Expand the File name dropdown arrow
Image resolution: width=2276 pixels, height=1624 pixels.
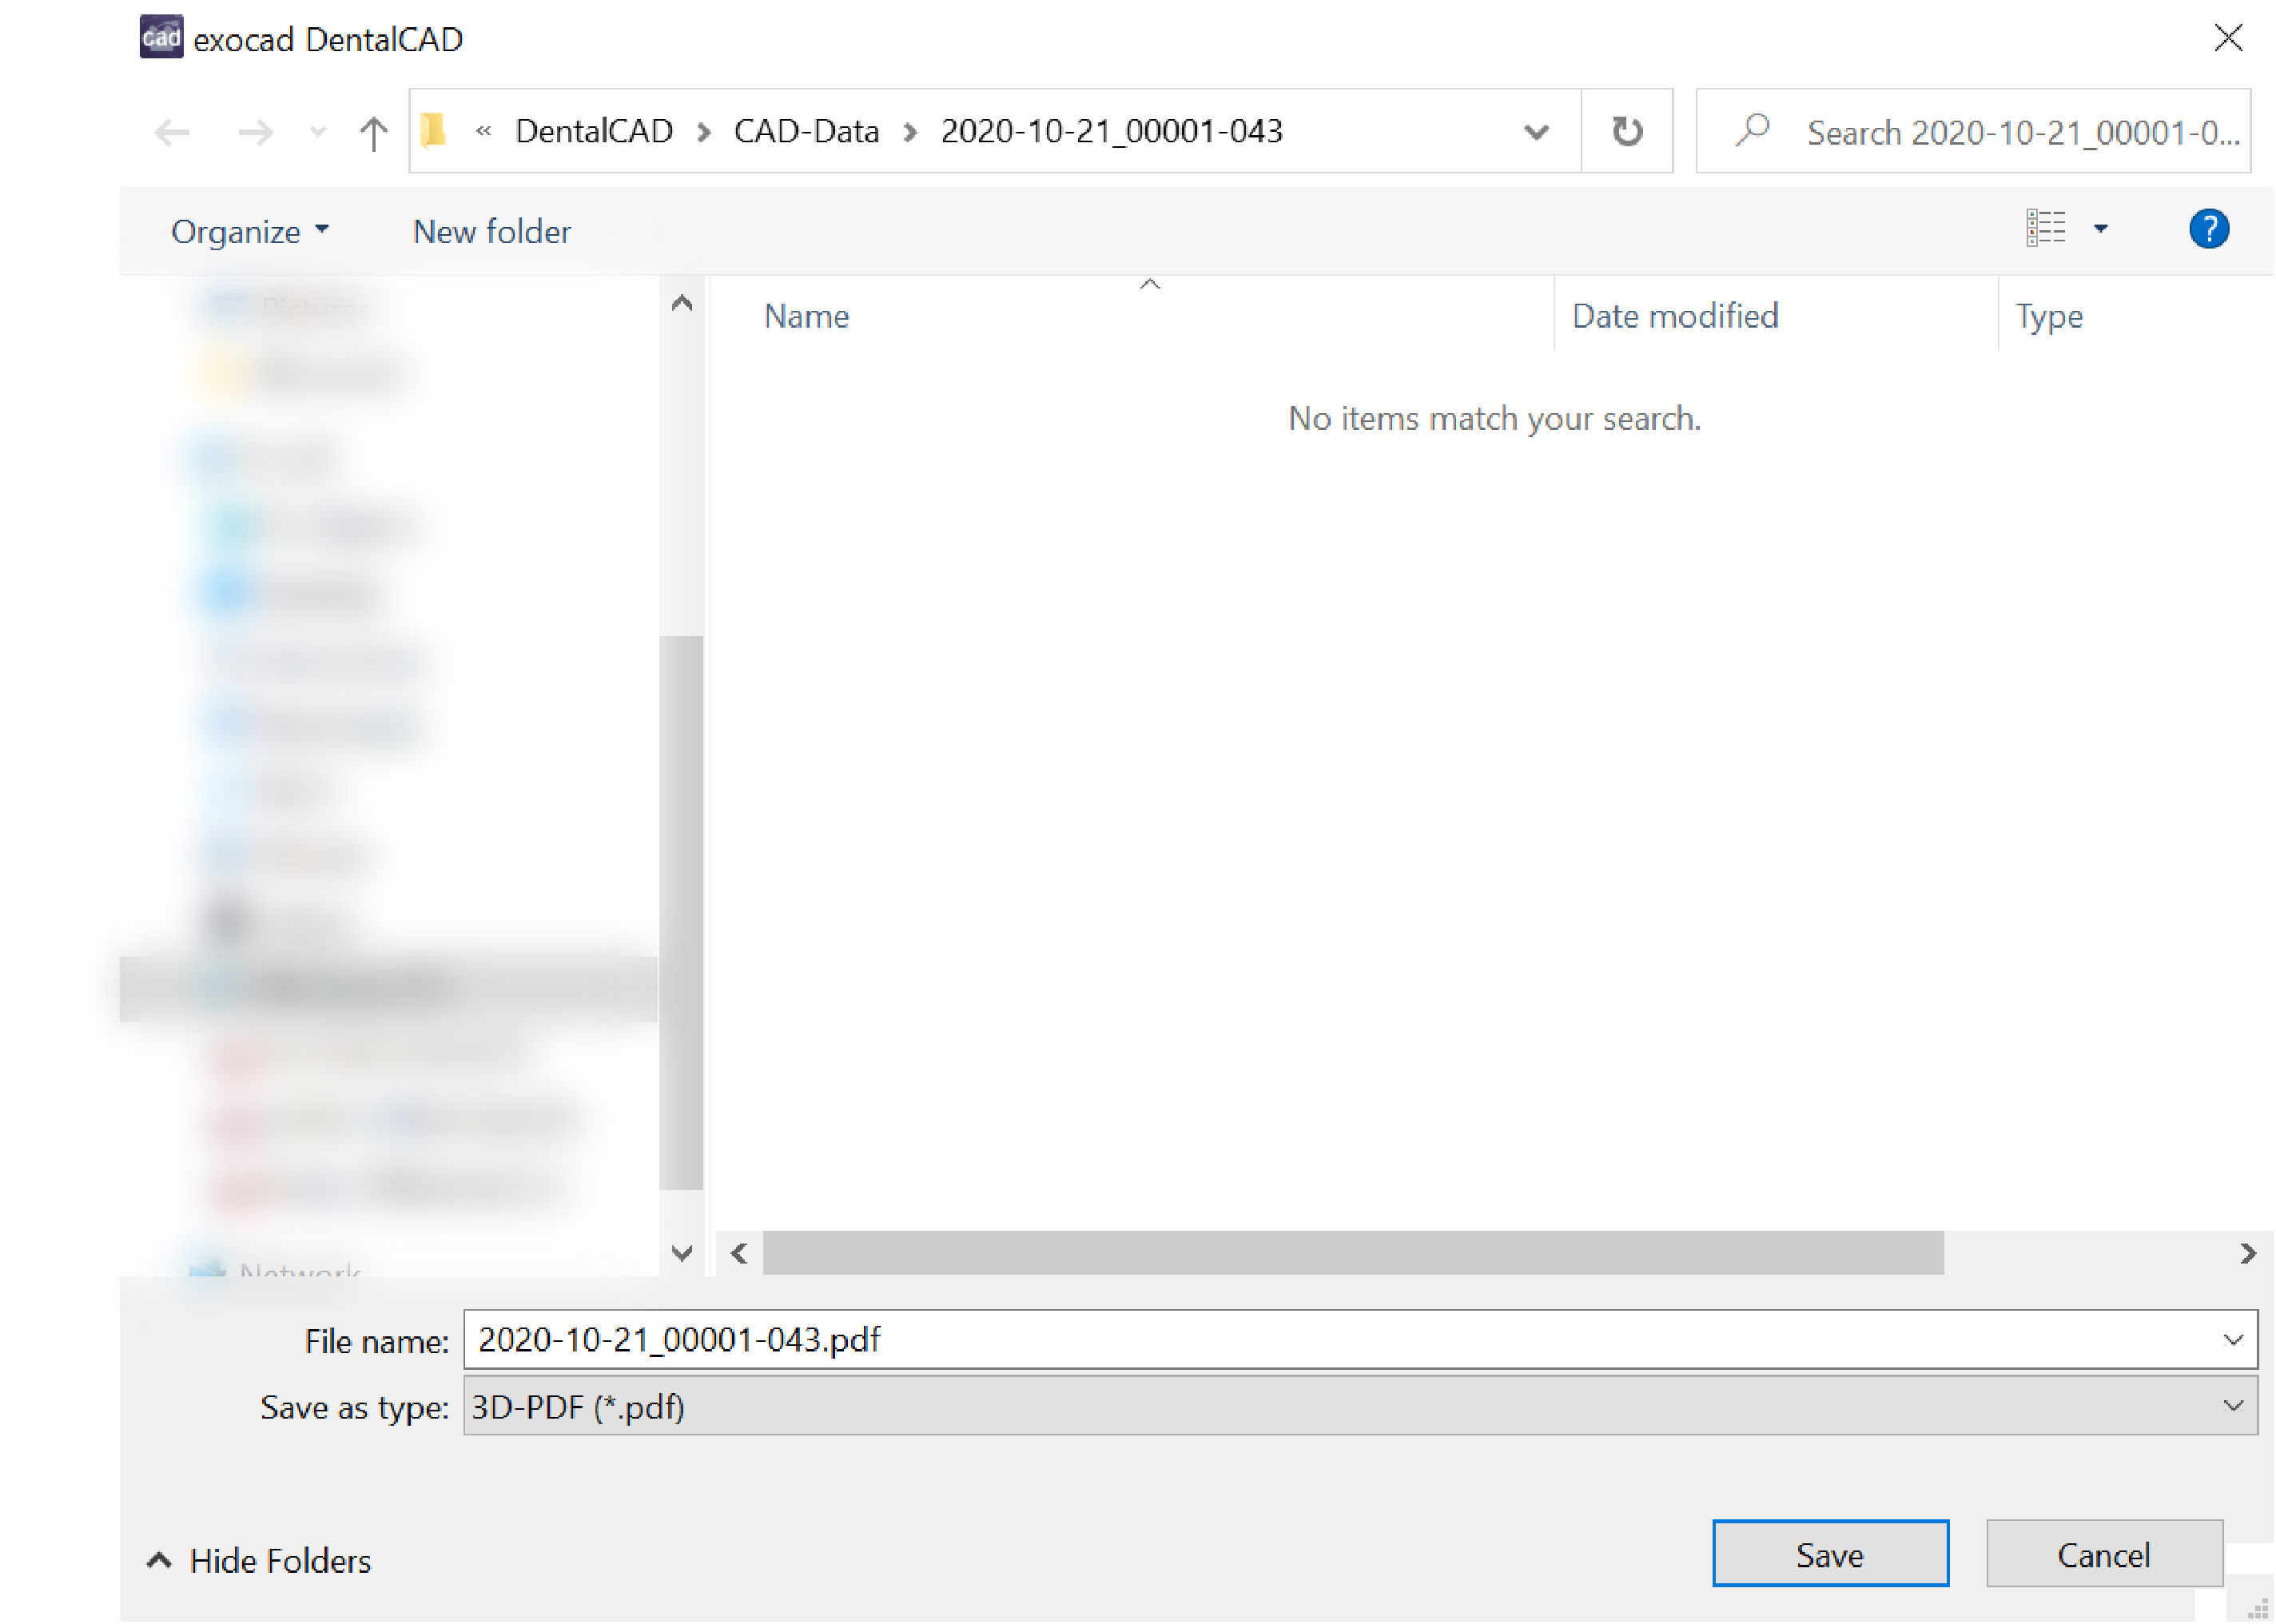[2234, 1340]
